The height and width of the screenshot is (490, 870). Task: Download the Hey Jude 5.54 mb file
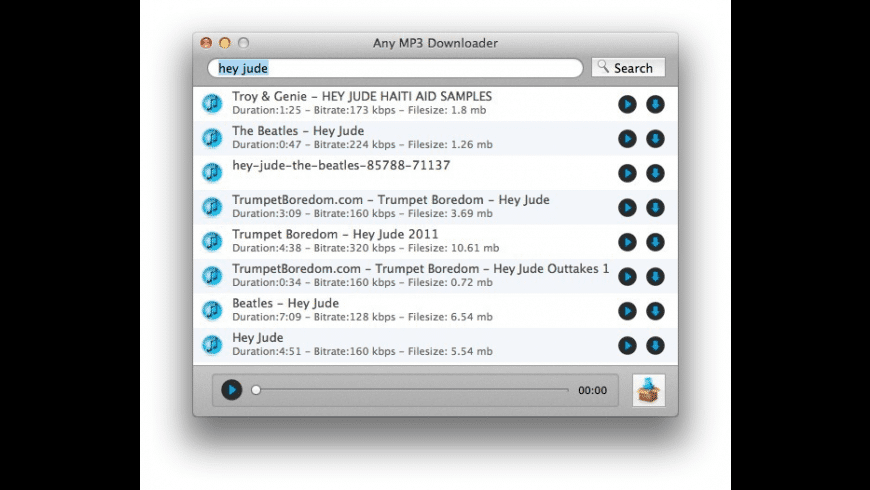pyautogui.click(x=655, y=345)
